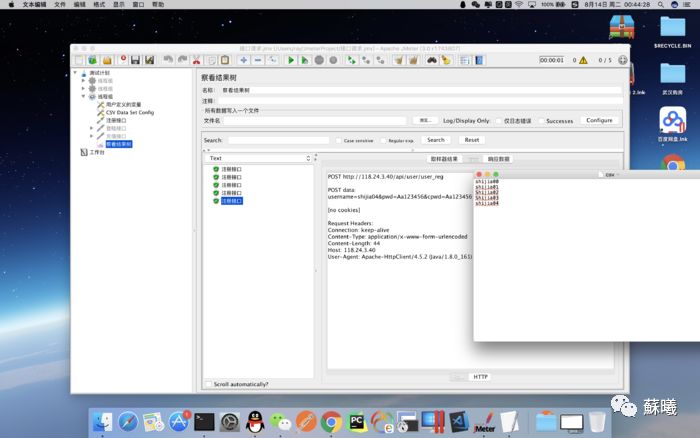This screenshot has width=700, height=438.
Task: Open the 文件 menu
Action: pos(60,4)
